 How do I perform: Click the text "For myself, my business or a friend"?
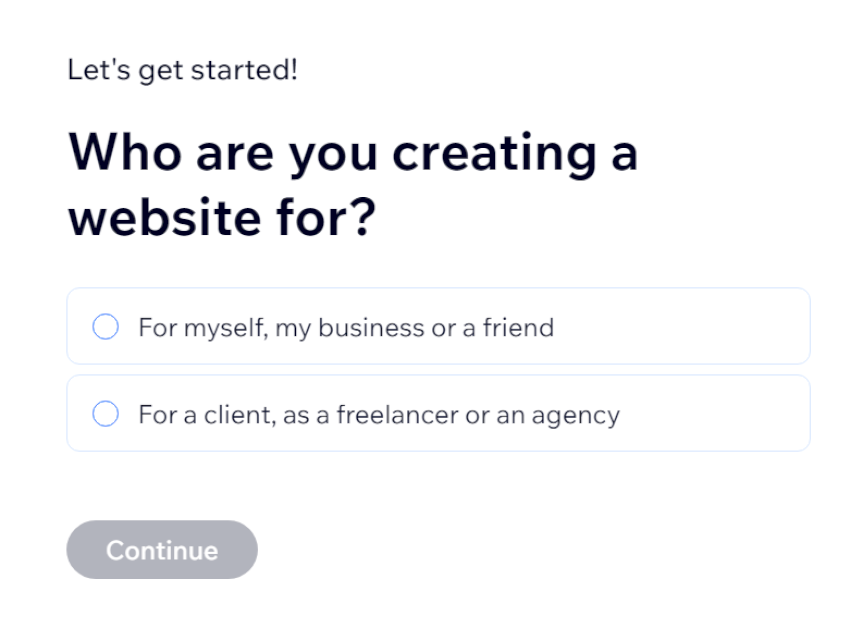coord(345,327)
